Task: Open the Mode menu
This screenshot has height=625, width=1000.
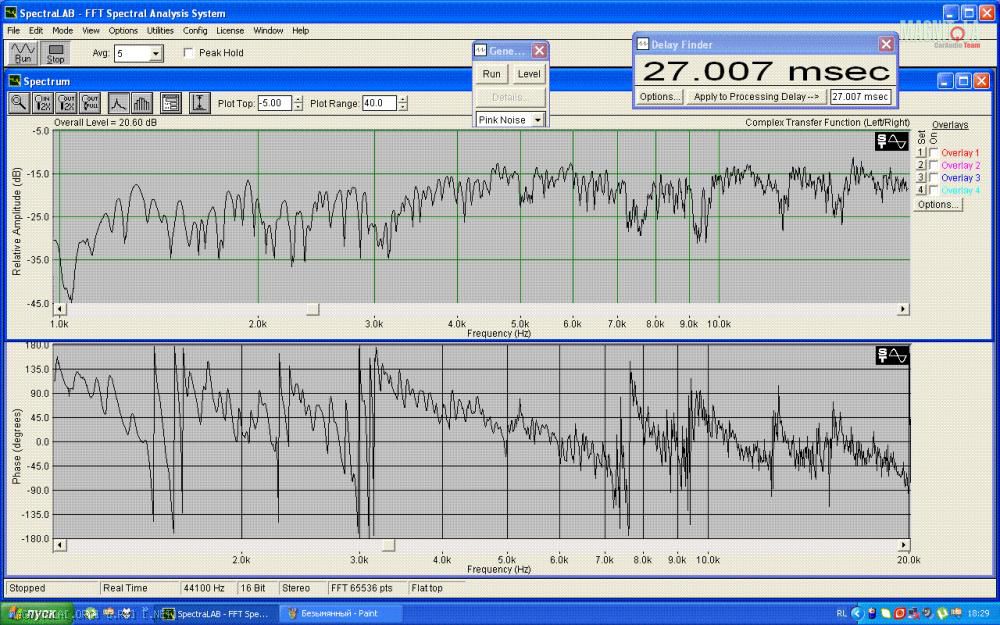Action: tap(62, 31)
